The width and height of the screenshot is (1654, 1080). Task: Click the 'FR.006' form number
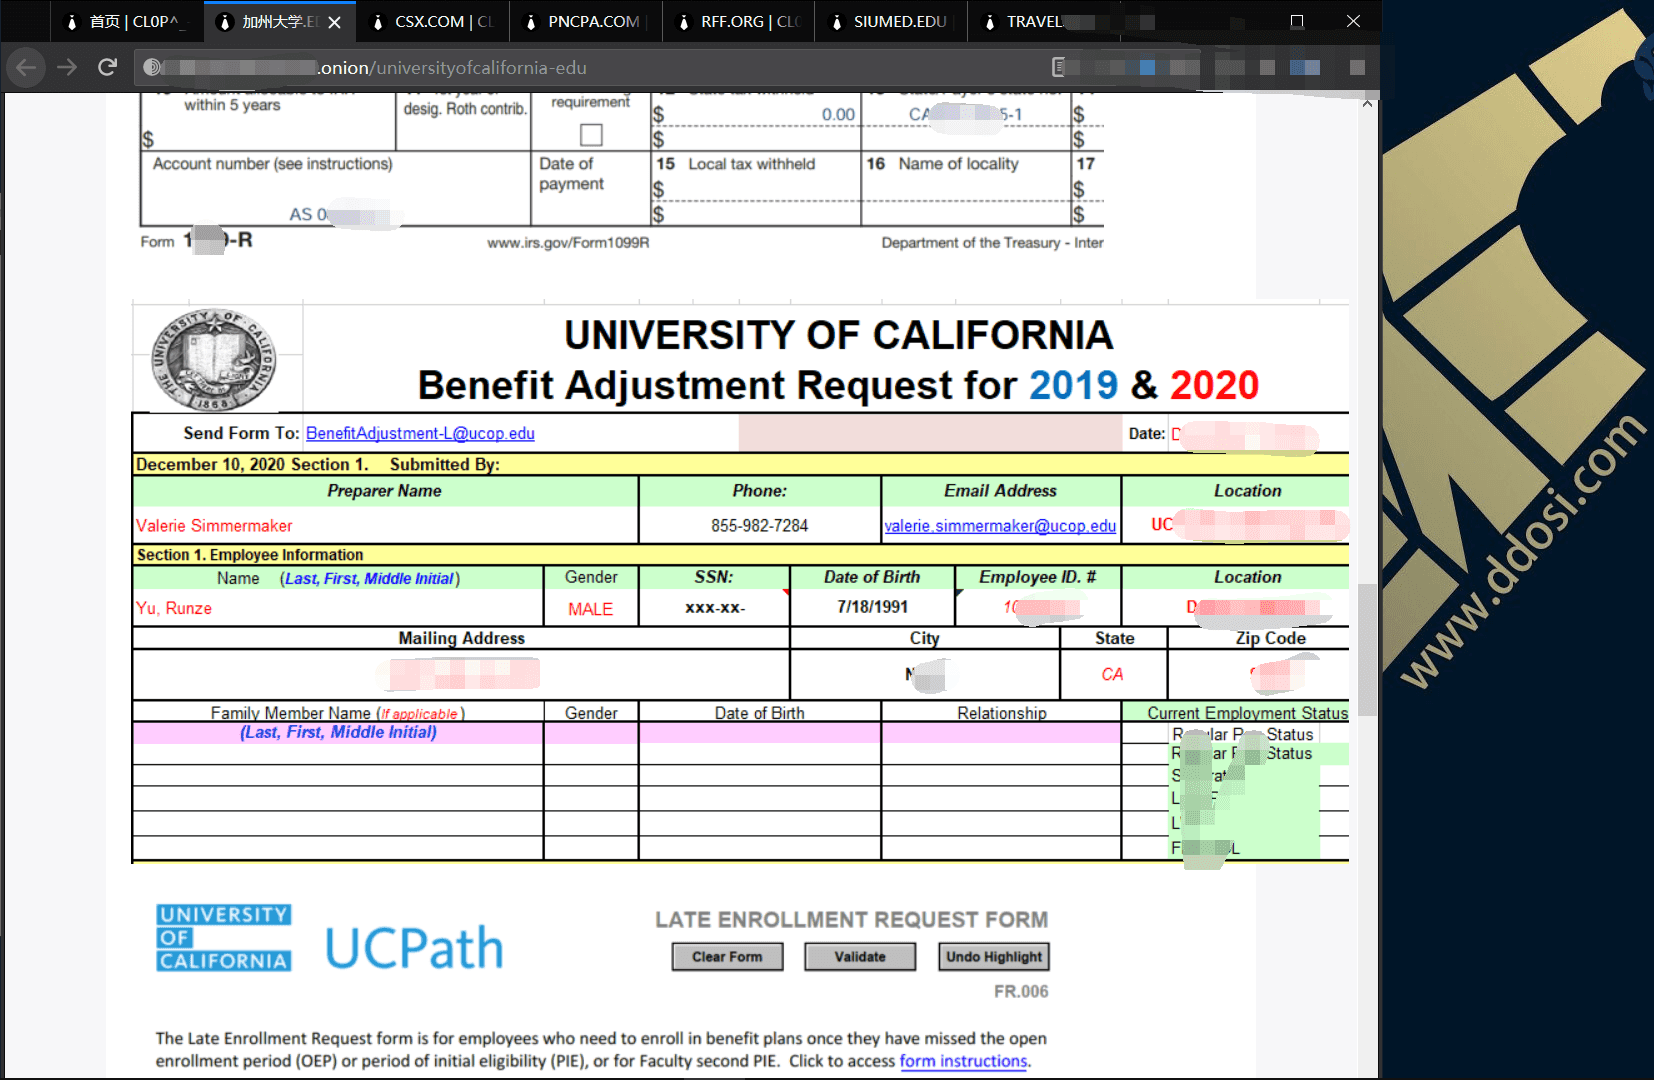pos(1021,992)
